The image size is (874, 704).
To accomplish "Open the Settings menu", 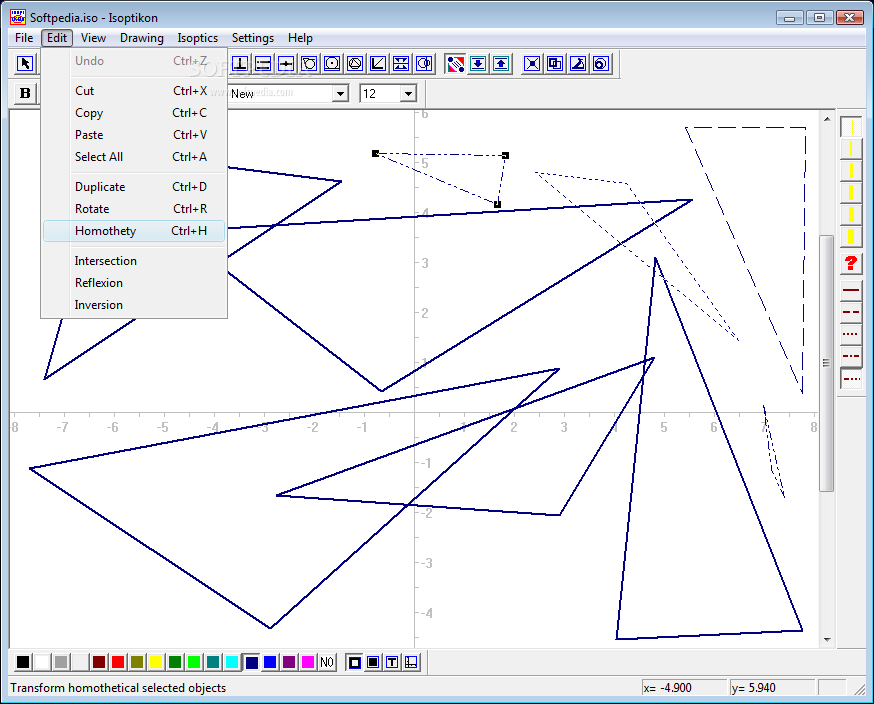I will pos(253,38).
